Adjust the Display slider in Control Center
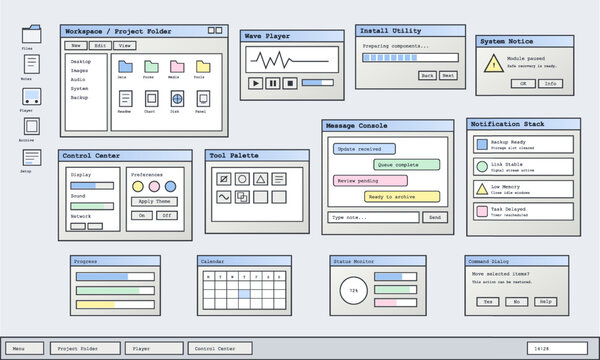600x360 pixels. click(x=92, y=186)
